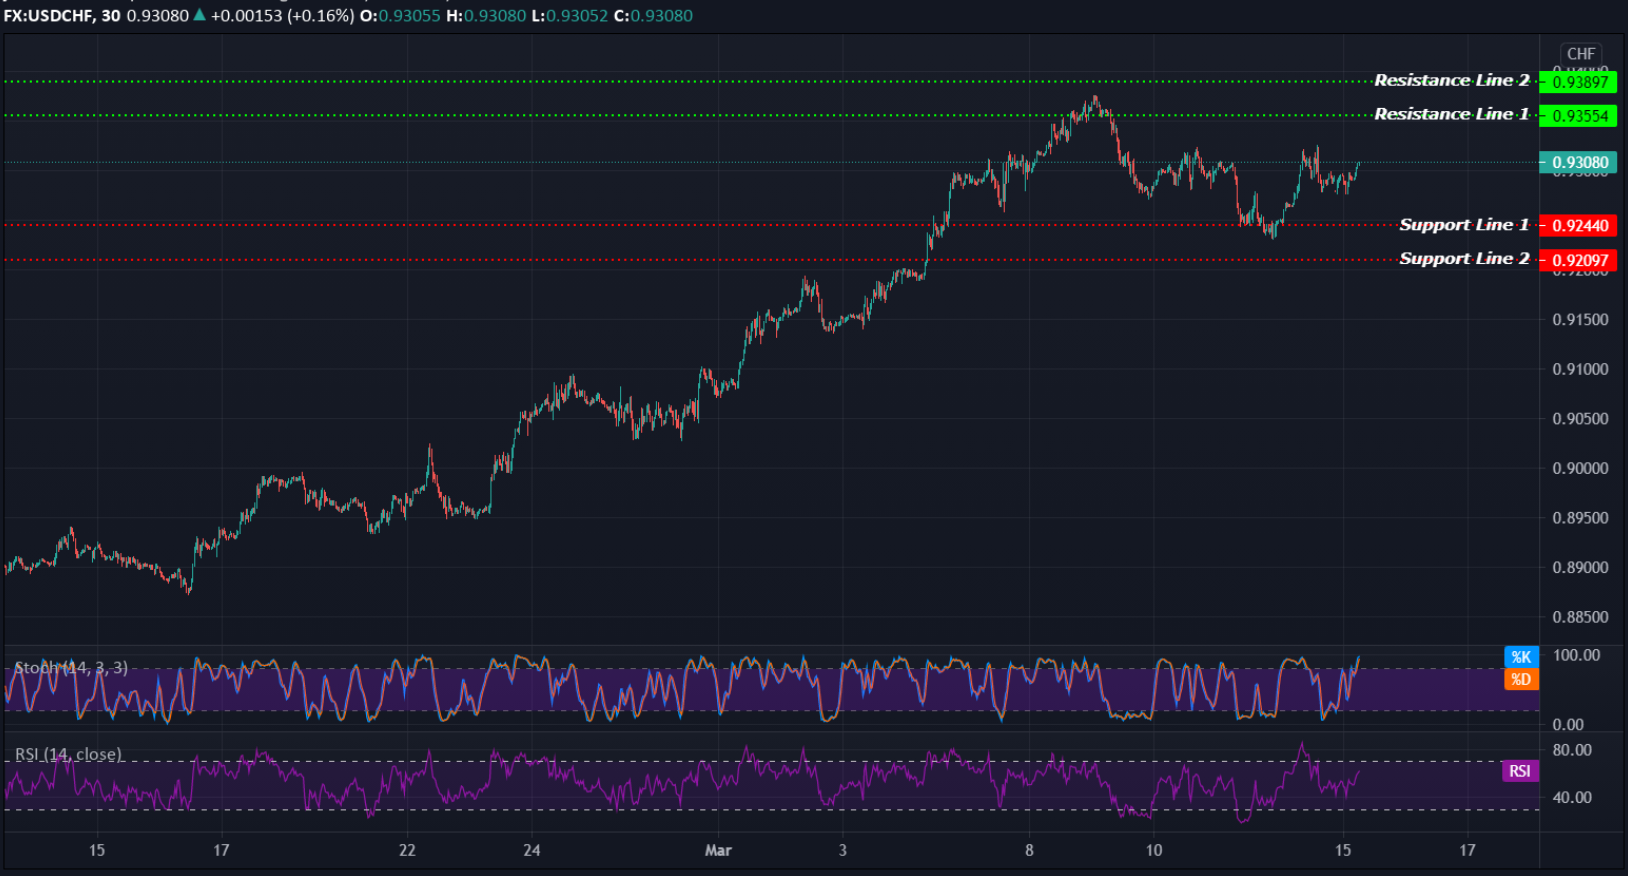Click the 0.88500 price axis label
This screenshot has width=1628, height=876.
pos(1580,617)
